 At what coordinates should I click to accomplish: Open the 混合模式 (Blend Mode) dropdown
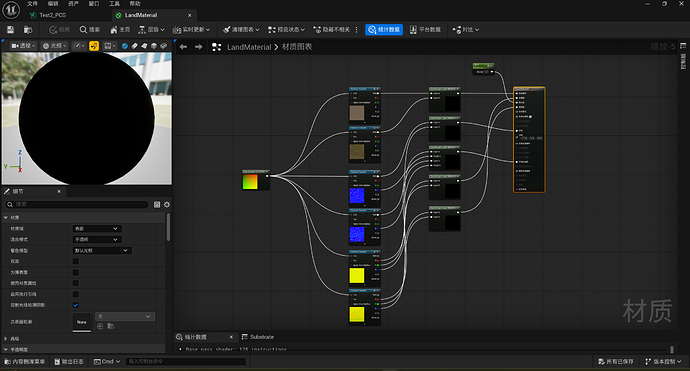click(x=96, y=239)
